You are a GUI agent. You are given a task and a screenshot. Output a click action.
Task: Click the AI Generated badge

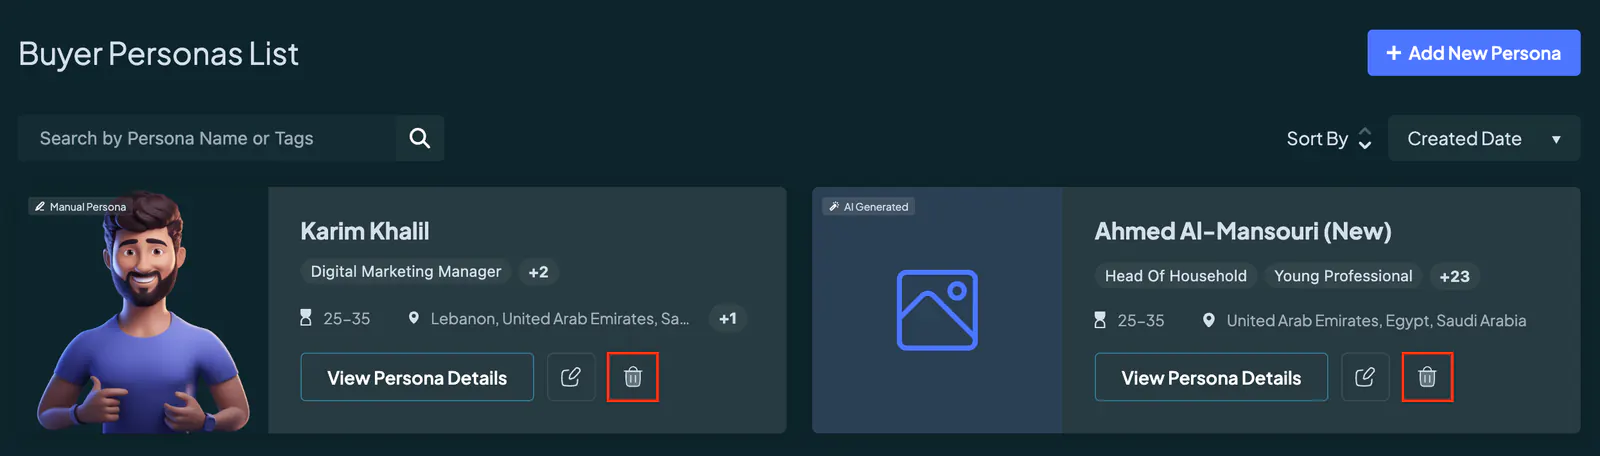[868, 207]
